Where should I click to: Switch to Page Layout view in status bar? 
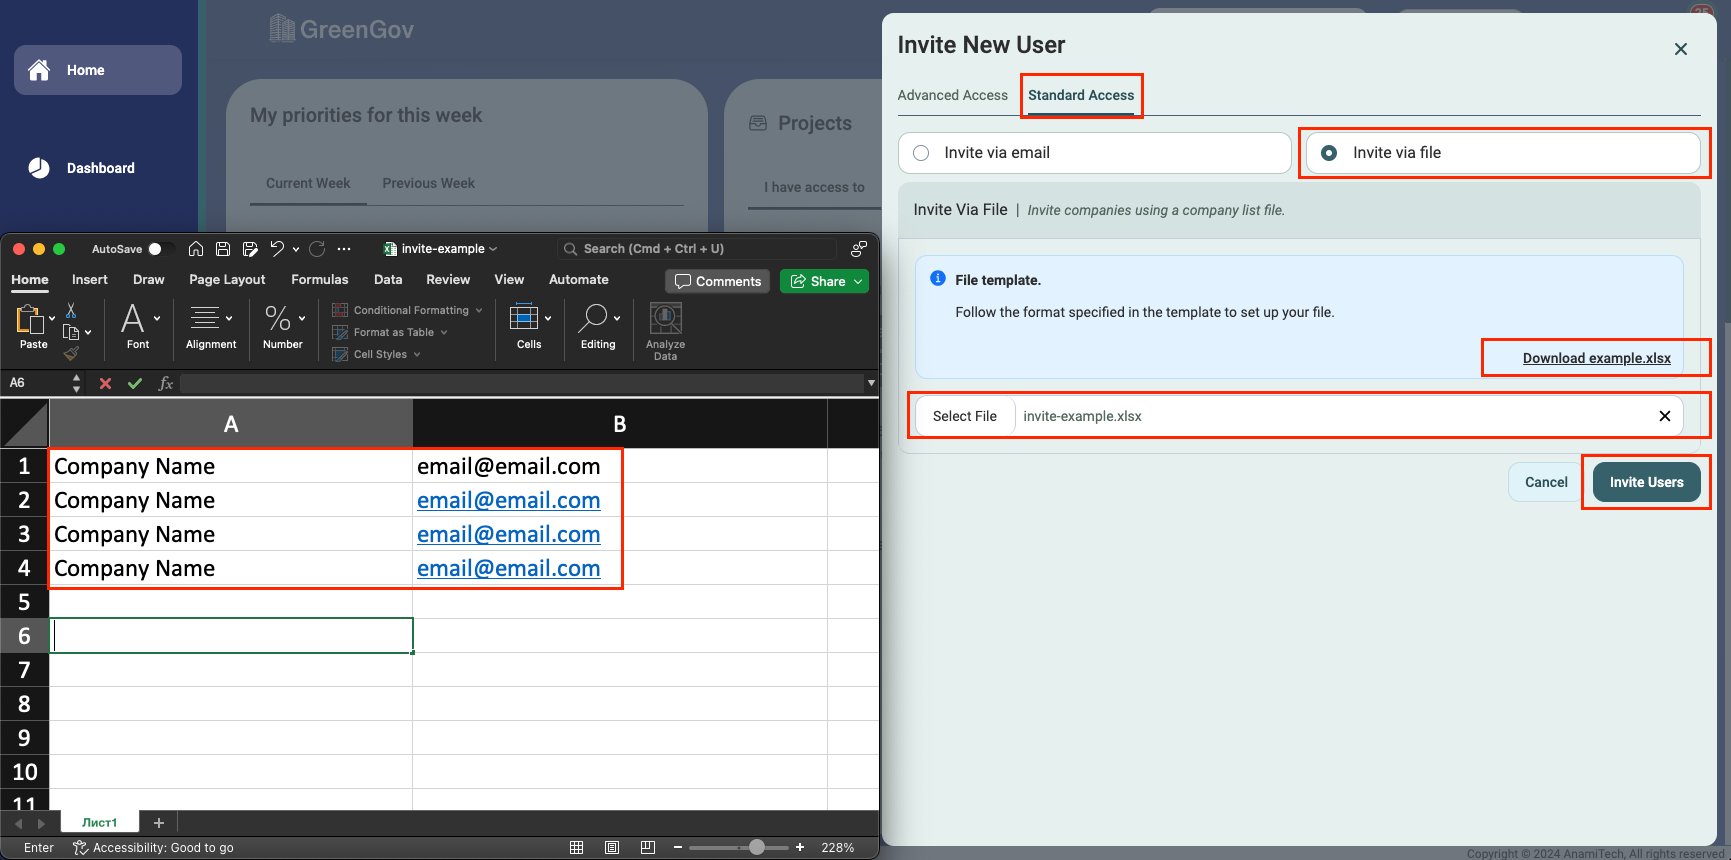[612, 848]
